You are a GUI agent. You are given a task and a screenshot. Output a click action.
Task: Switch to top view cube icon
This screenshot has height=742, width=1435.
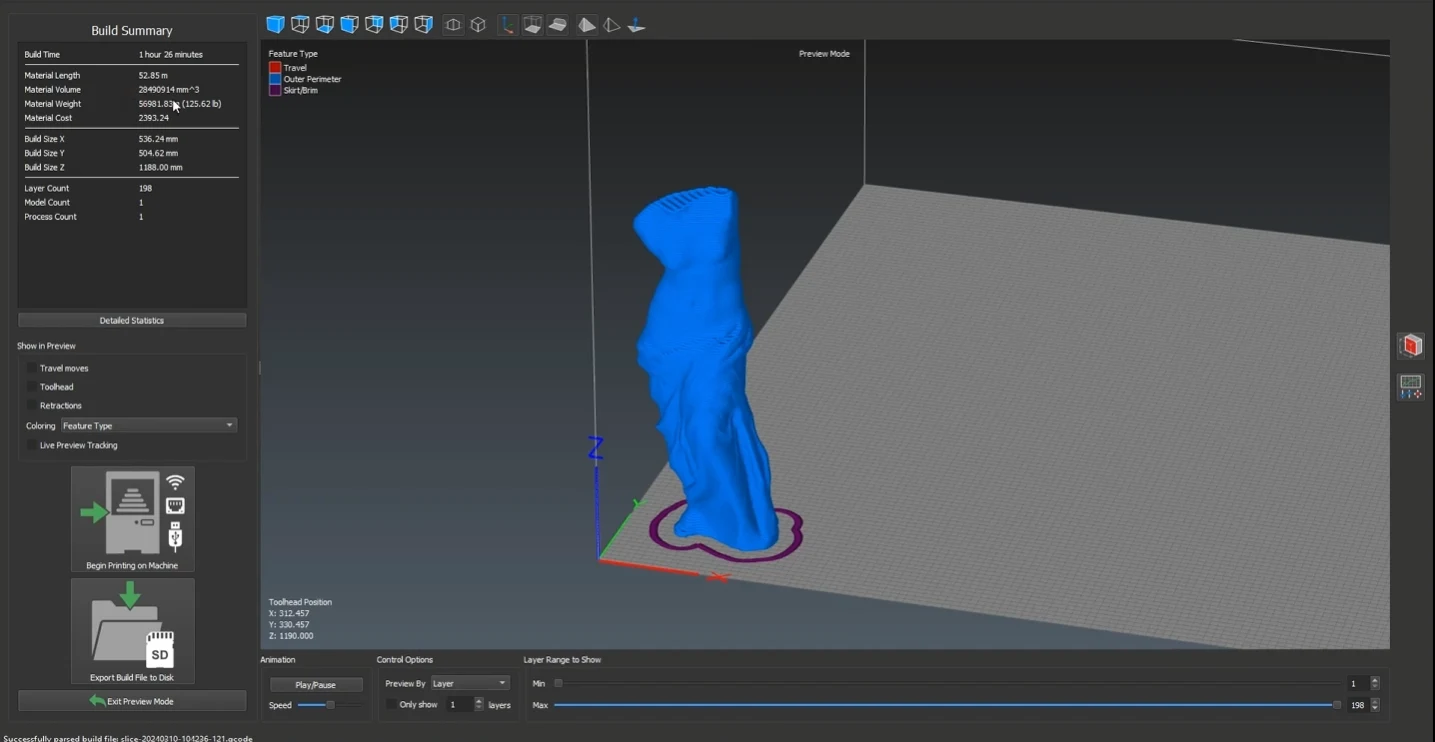click(x=300, y=24)
